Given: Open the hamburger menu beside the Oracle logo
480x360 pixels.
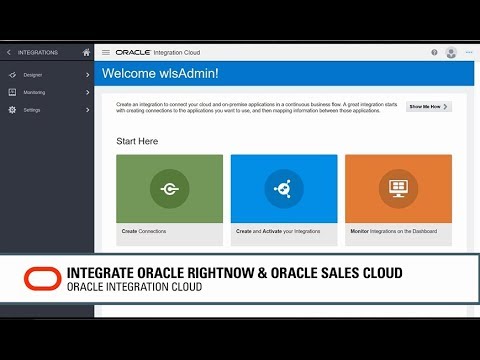Looking at the screenshot, I should tap(106, 52).
